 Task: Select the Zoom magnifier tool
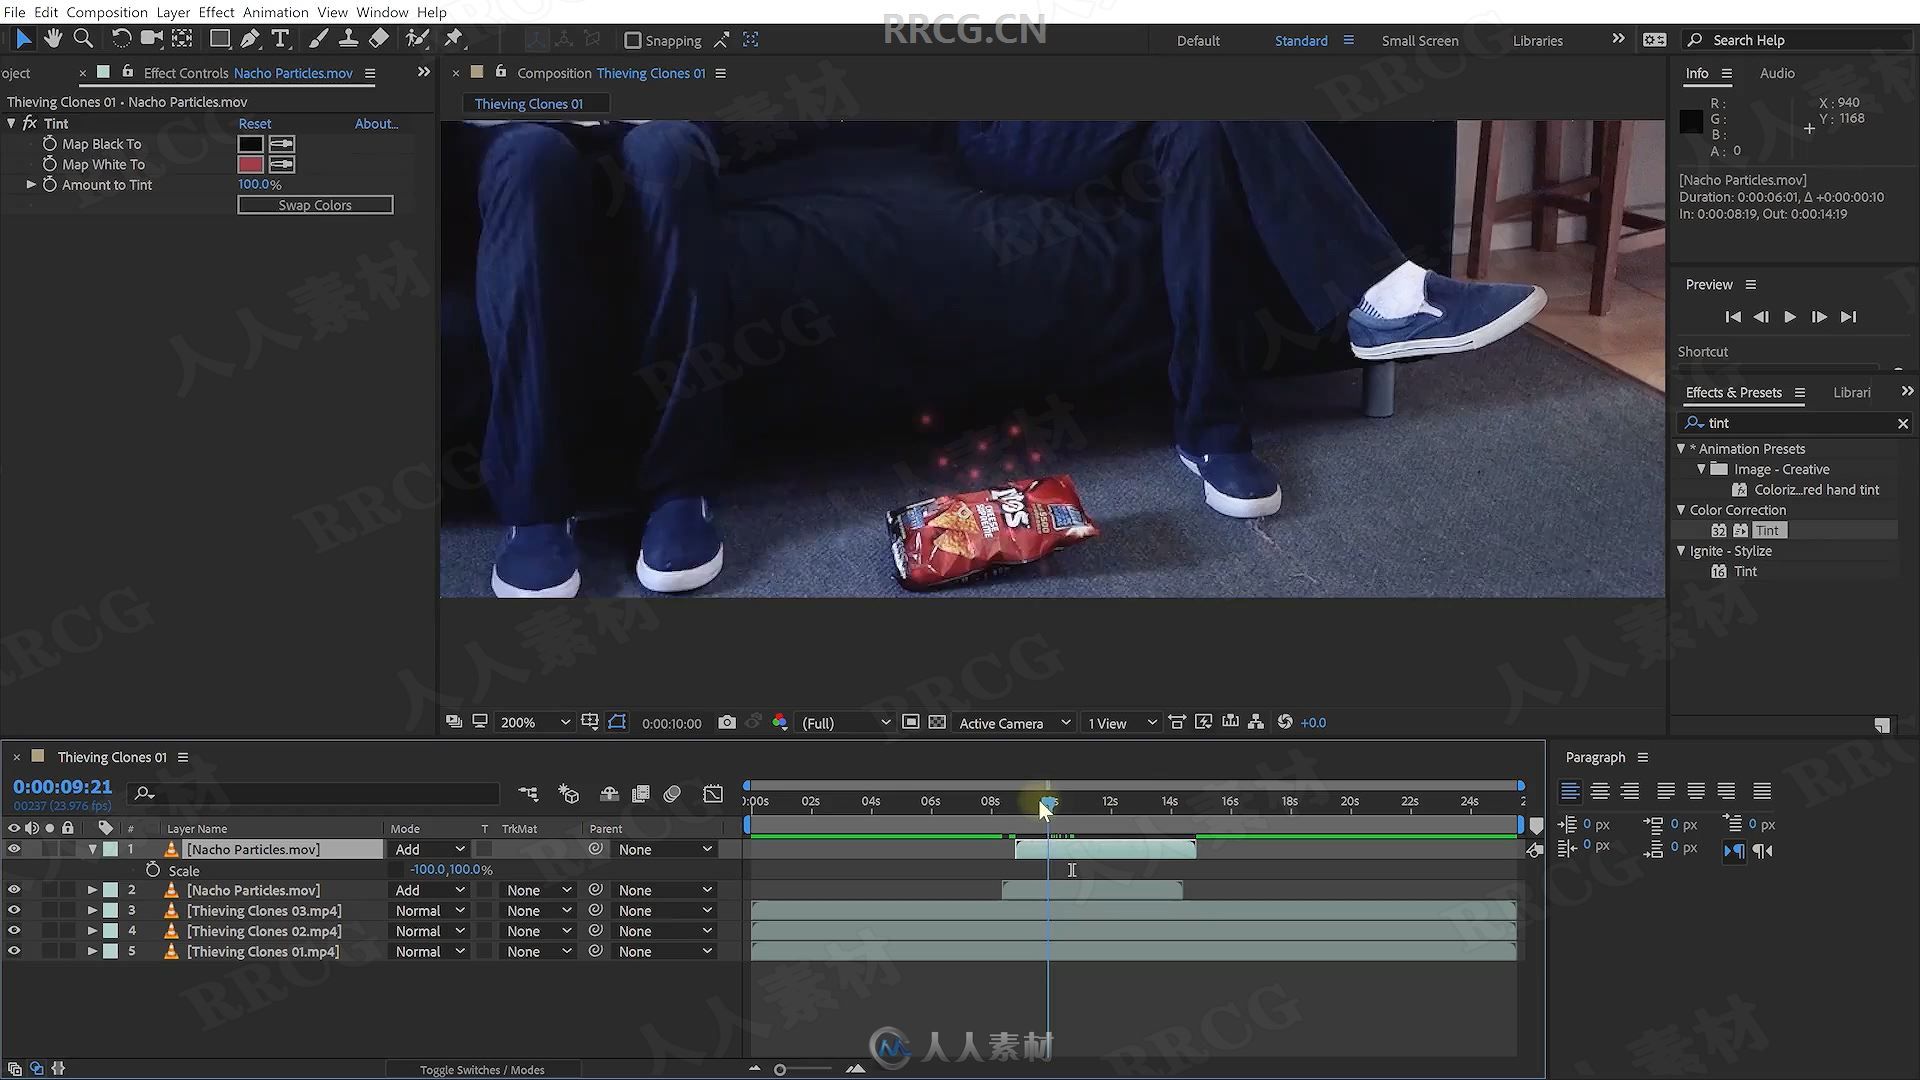[84, 39]
